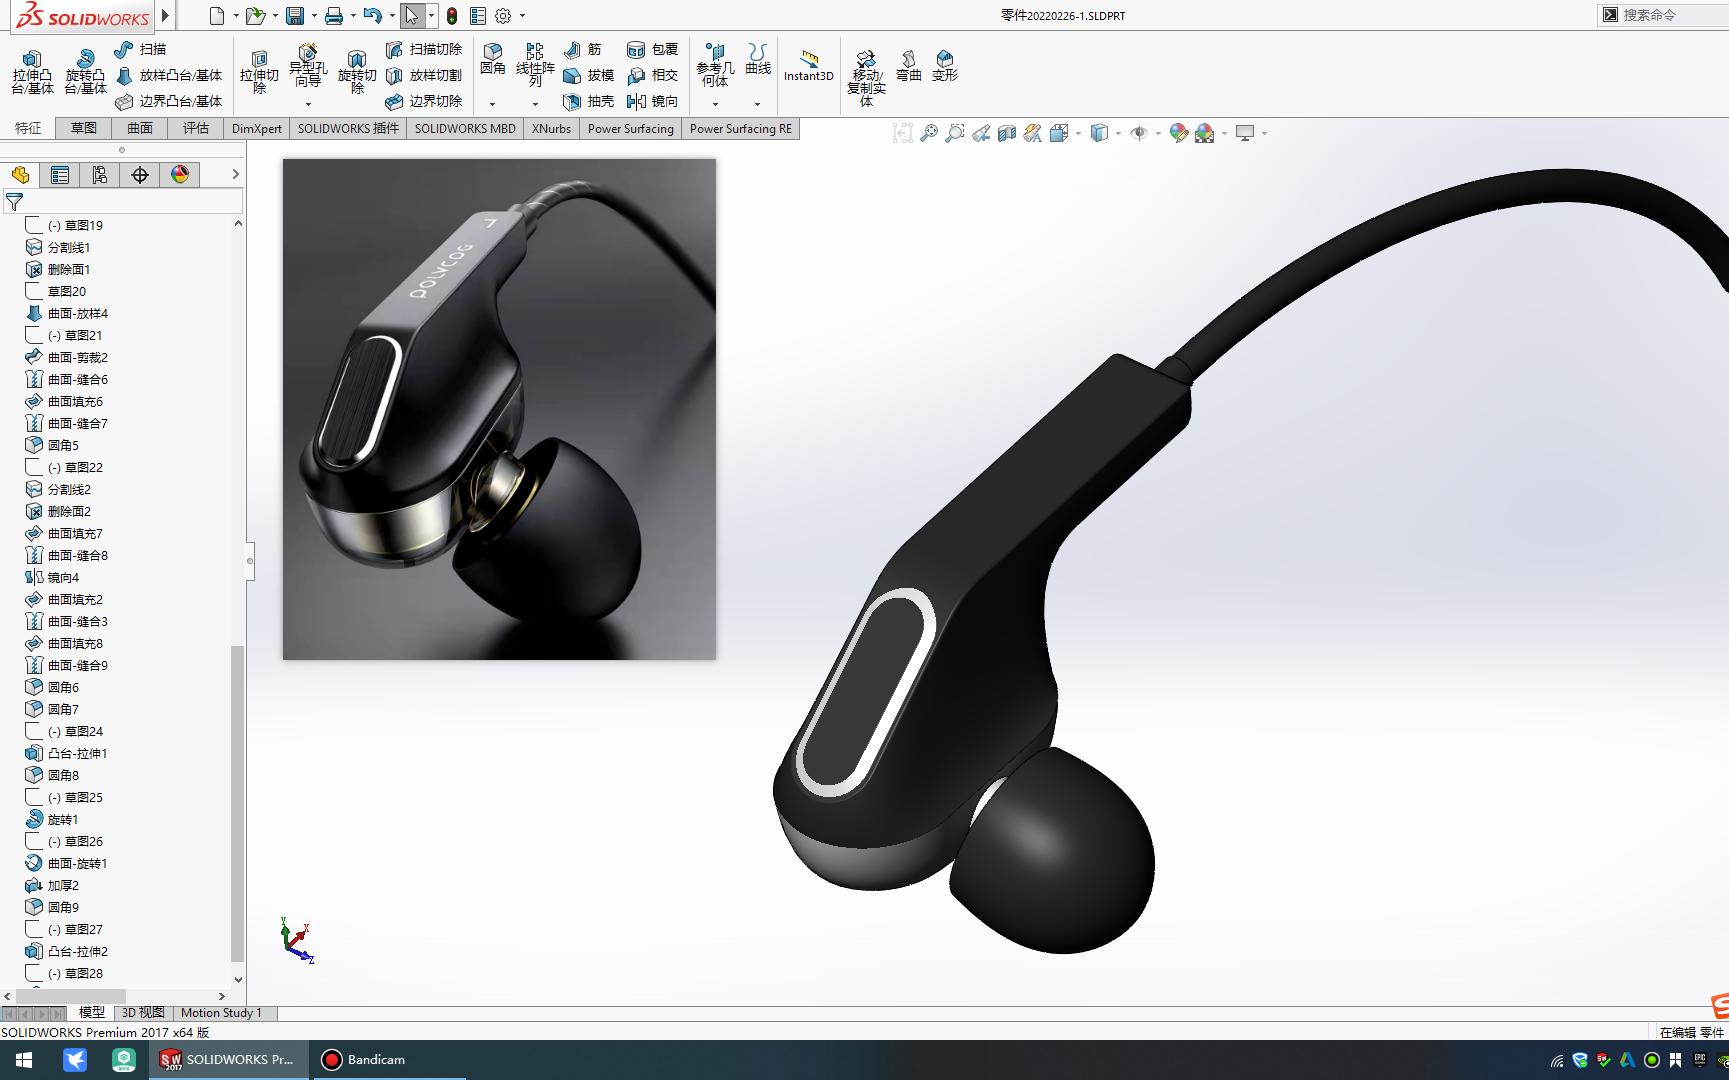Expand the display style dropdown
1729x1080 pixels.
(1119, 132)
